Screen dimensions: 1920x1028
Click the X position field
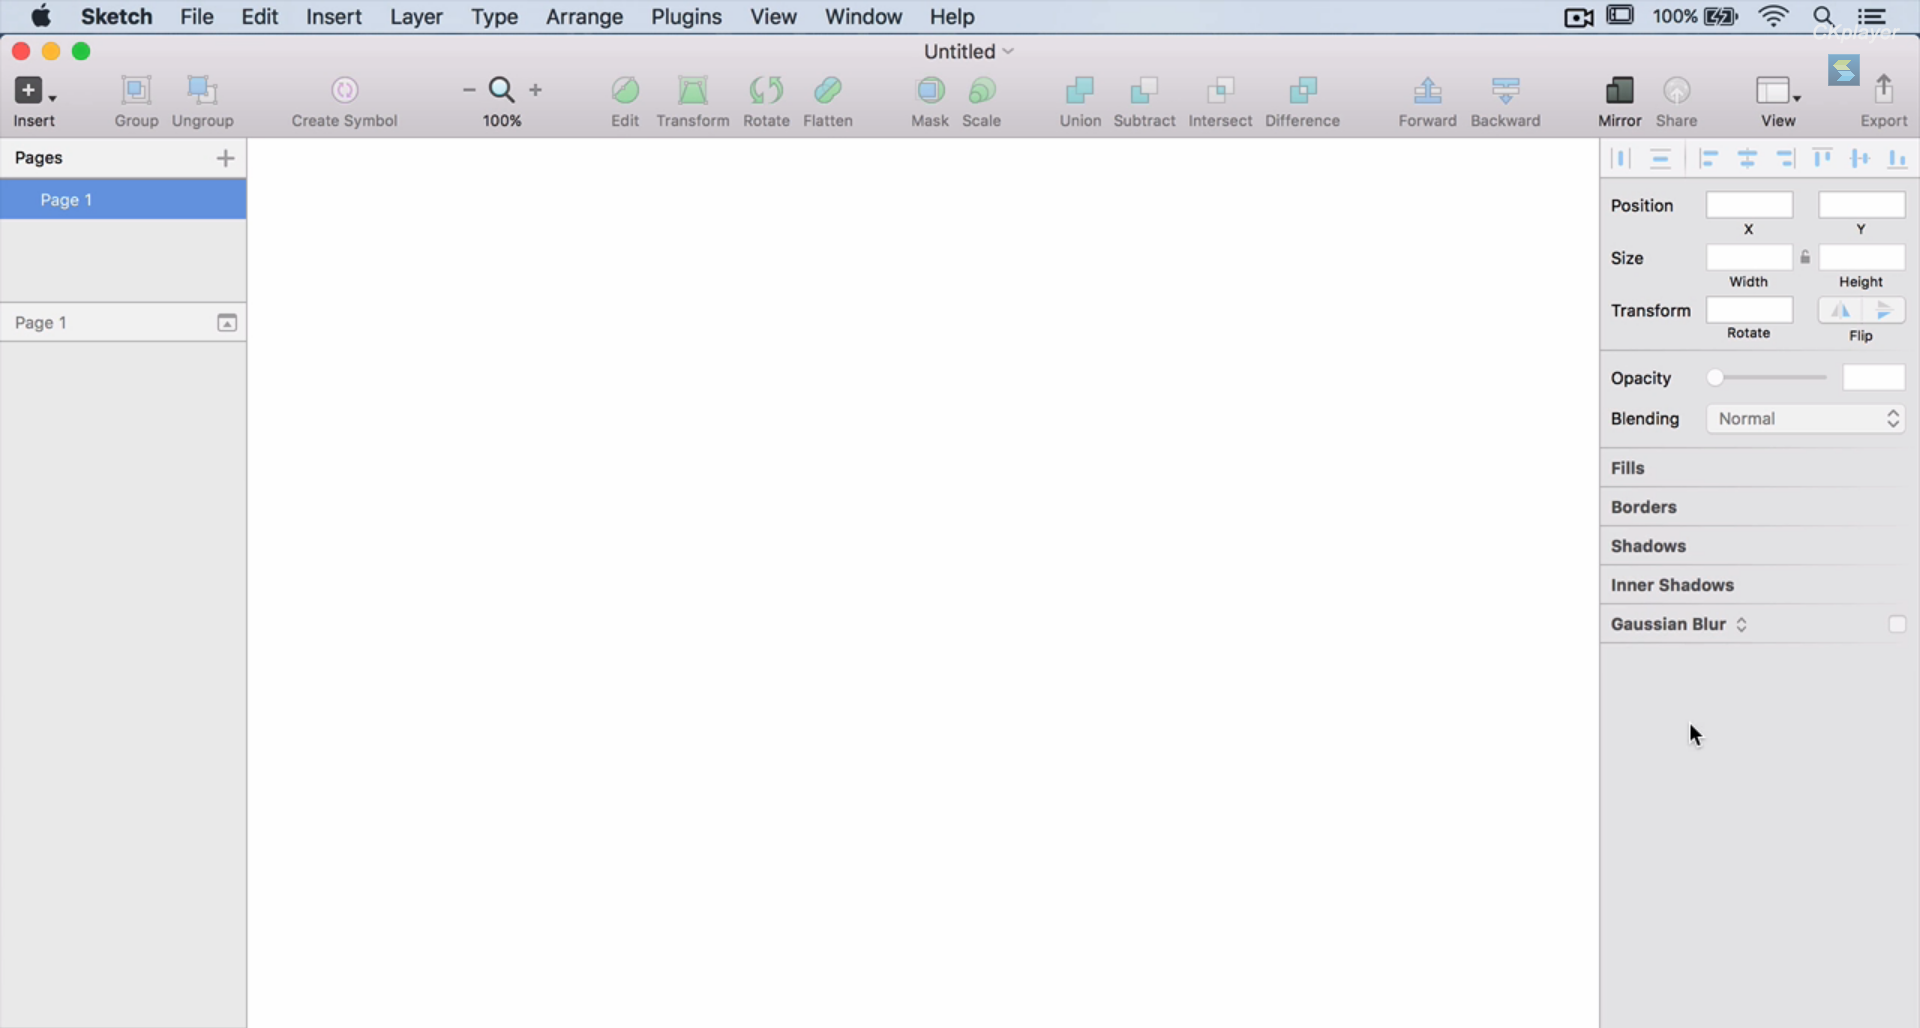pos(1749,205)
